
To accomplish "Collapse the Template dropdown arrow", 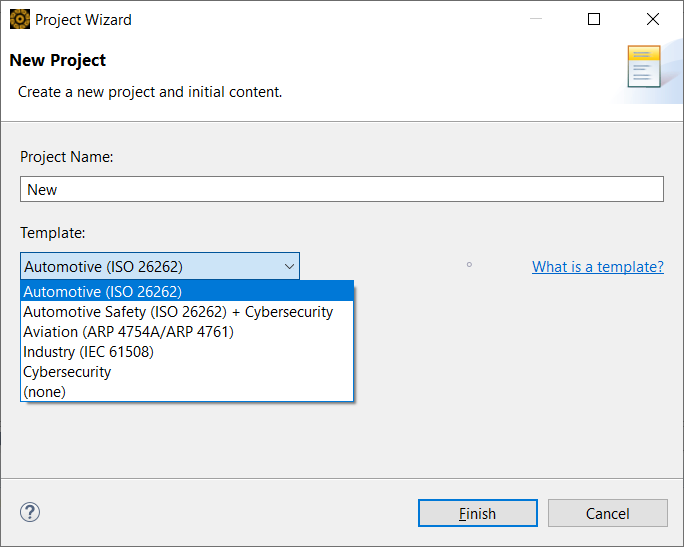I will click(289, 266).
